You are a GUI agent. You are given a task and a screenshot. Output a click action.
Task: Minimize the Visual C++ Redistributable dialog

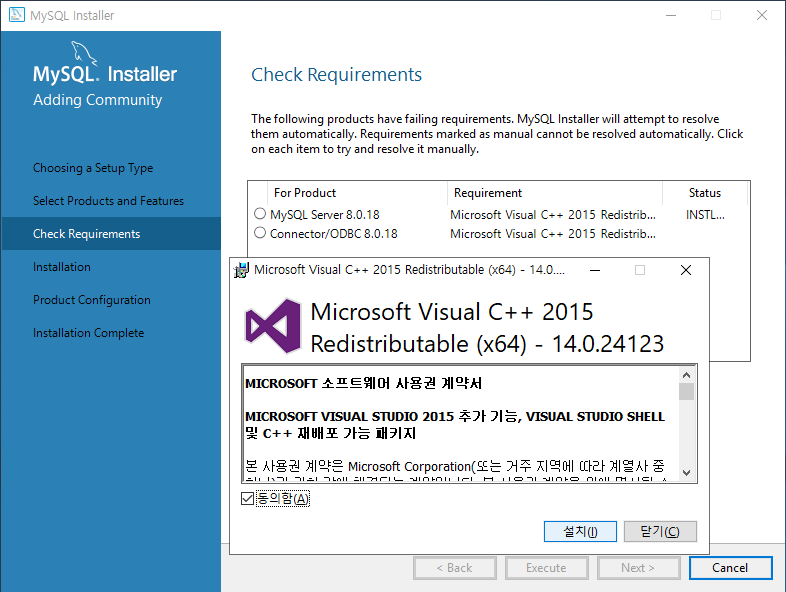click(595, 270)
